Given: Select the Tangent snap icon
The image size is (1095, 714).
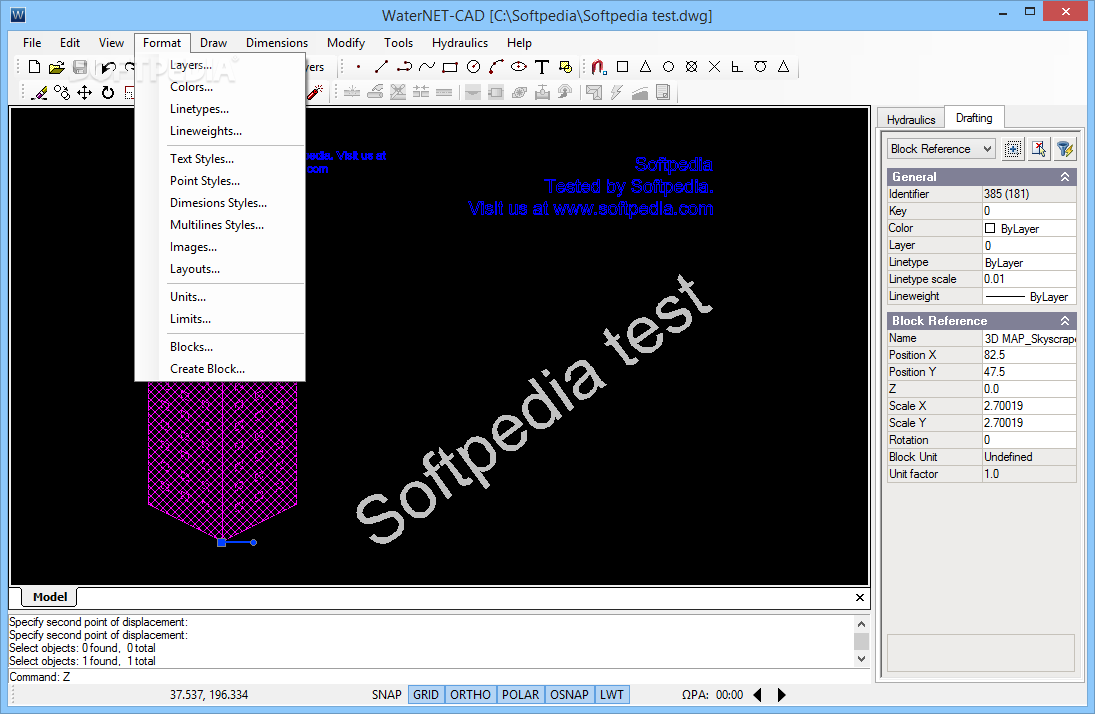Looking at the screenshot, I should click(760, 67).
